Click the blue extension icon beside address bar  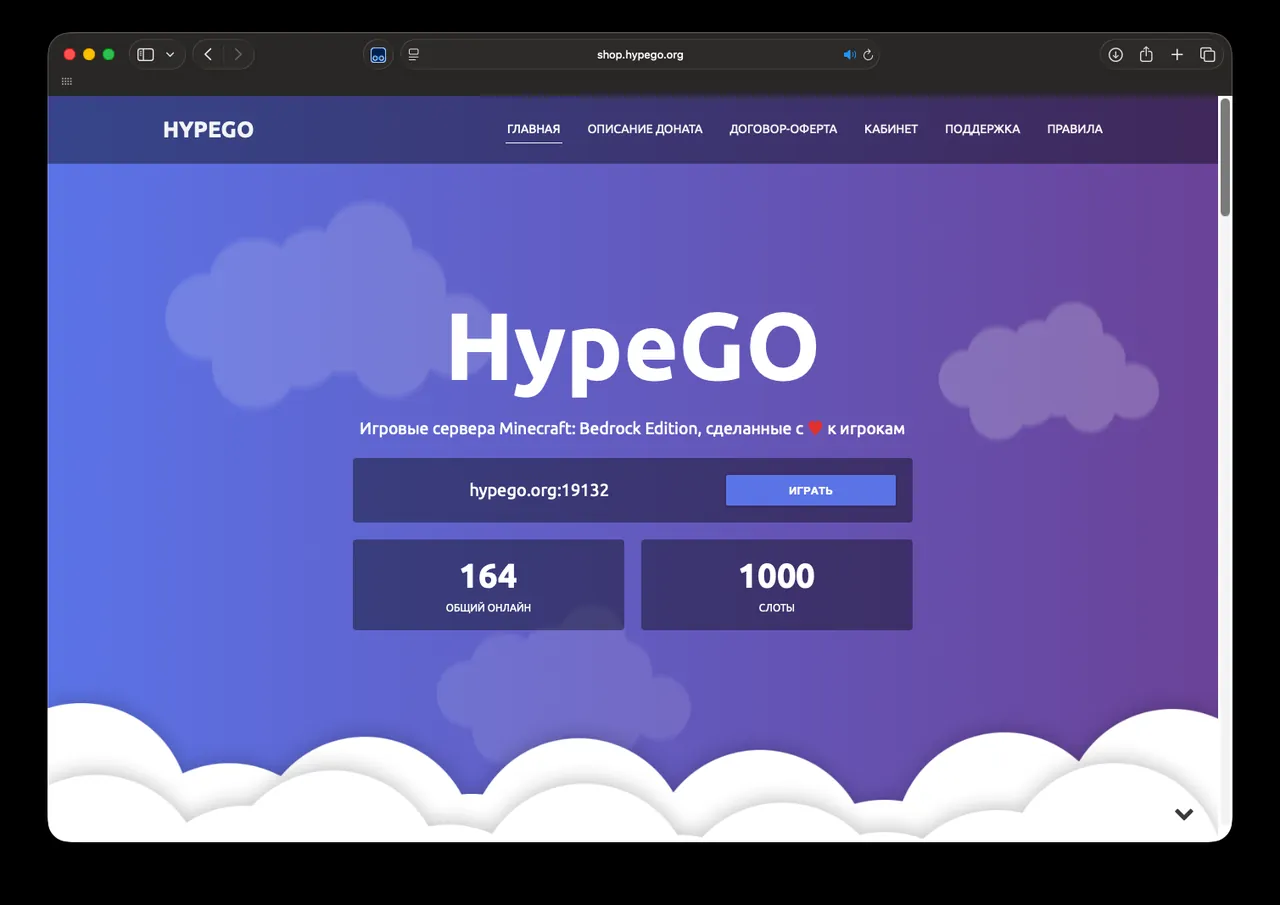pos(378,55)
